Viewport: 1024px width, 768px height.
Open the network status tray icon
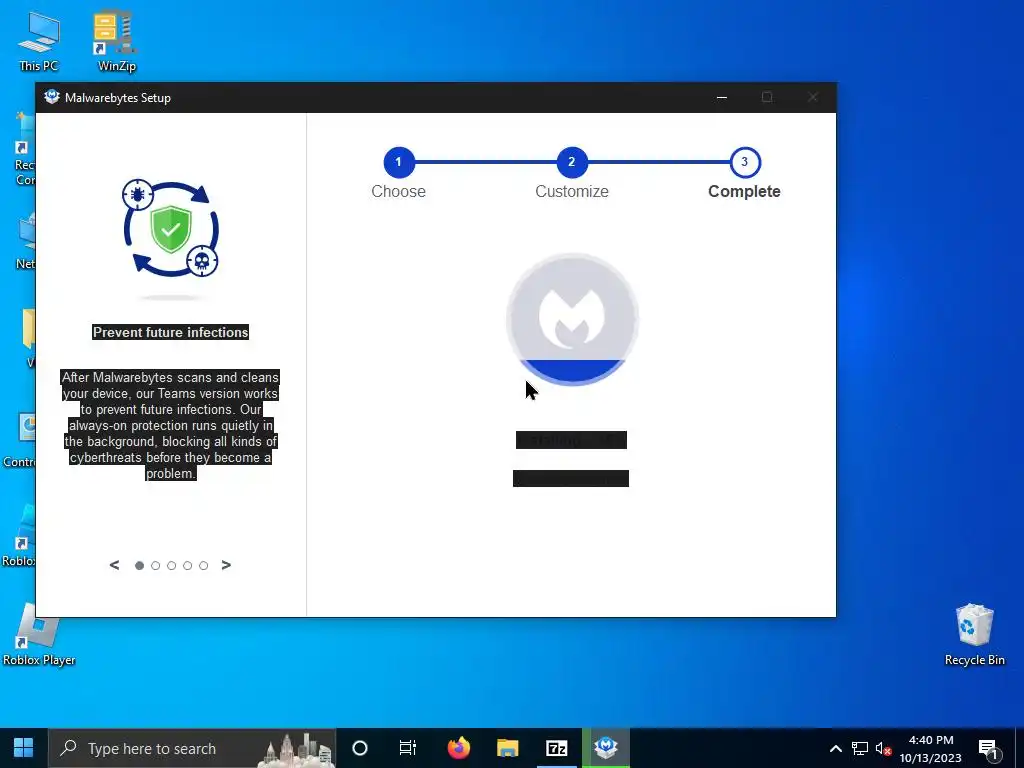[859, 748]
